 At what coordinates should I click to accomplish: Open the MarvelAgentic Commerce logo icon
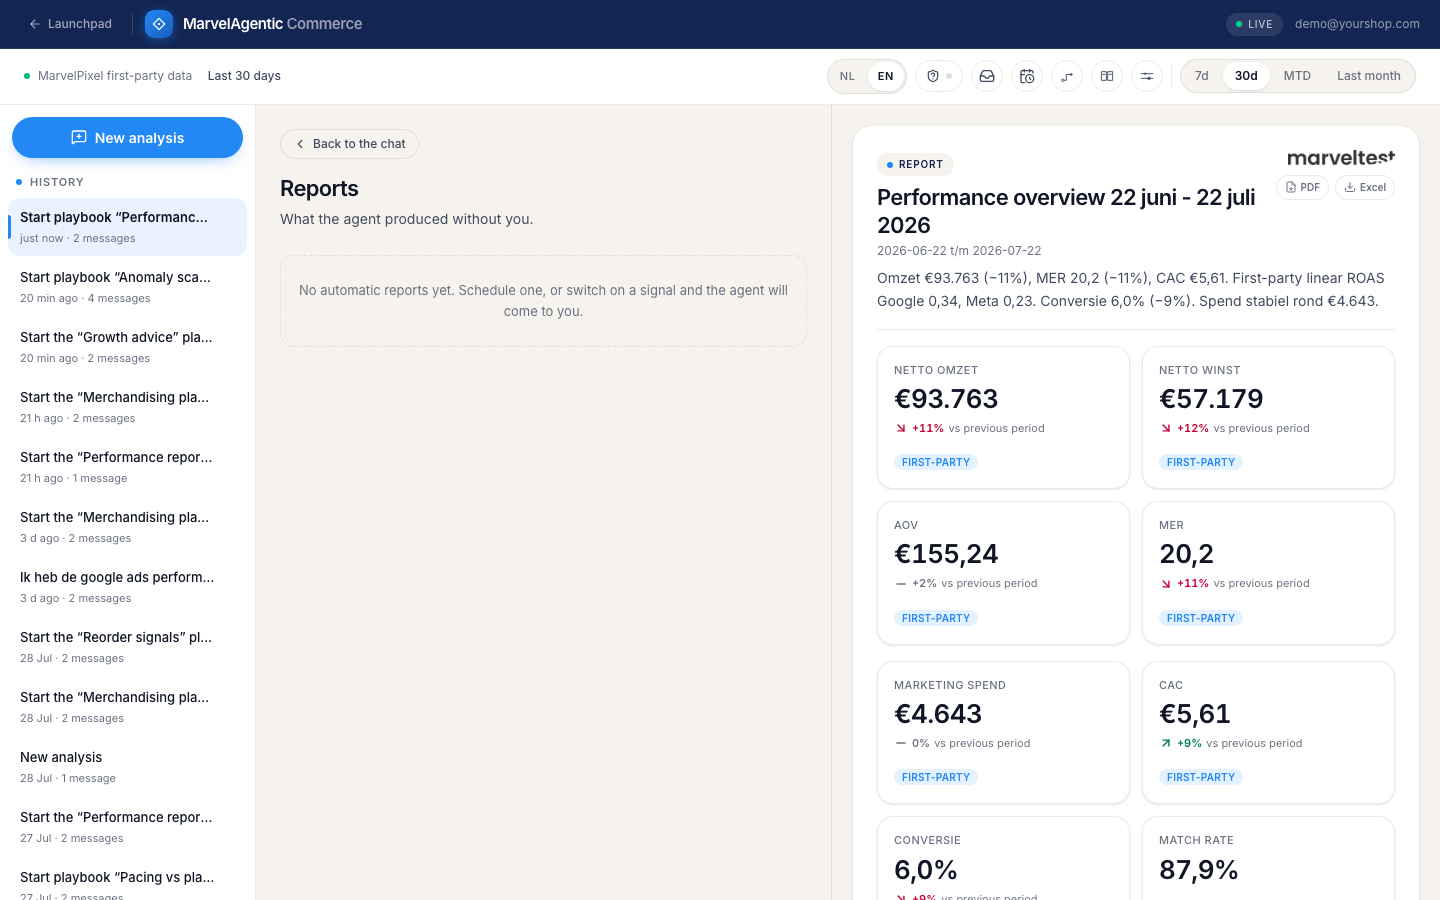tap(159, 24)
